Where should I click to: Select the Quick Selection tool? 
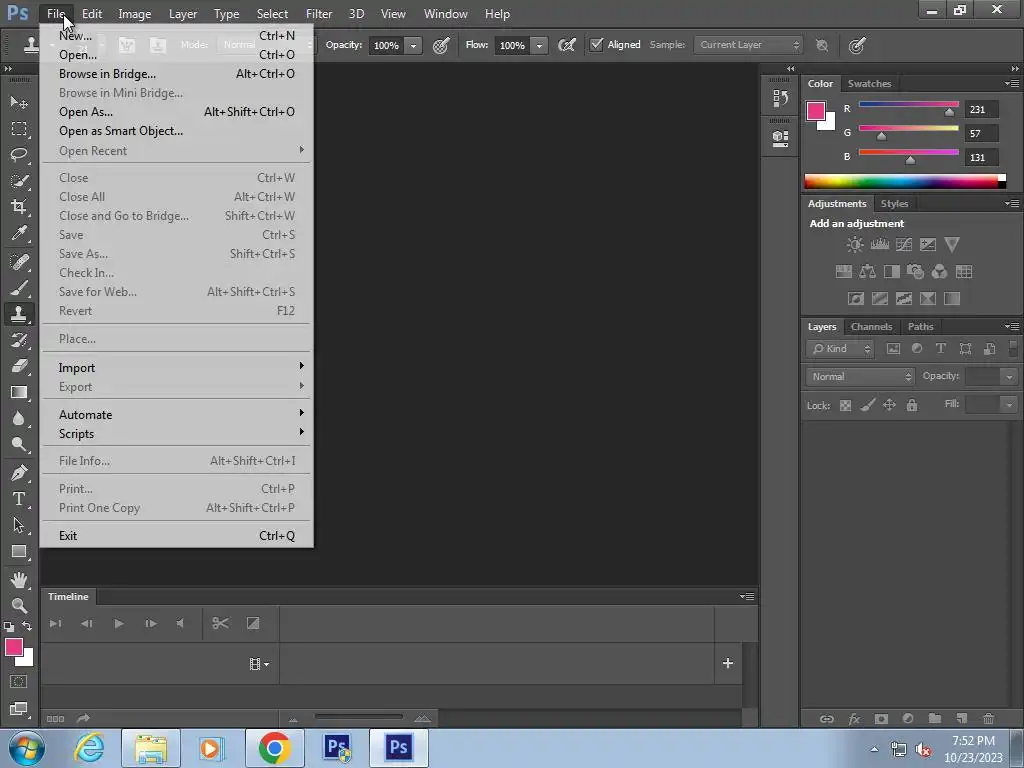click(x=19, y=181)
